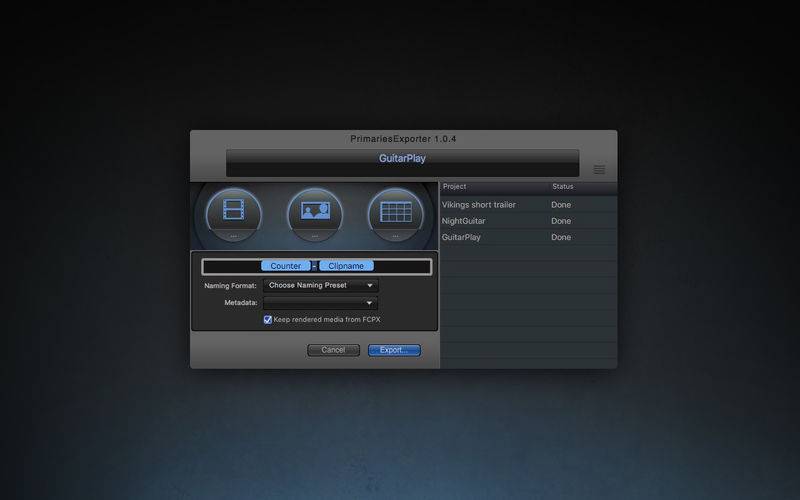Click the GuitarPlay project title display
The image size is (800, 500).
tap(403, 163)
